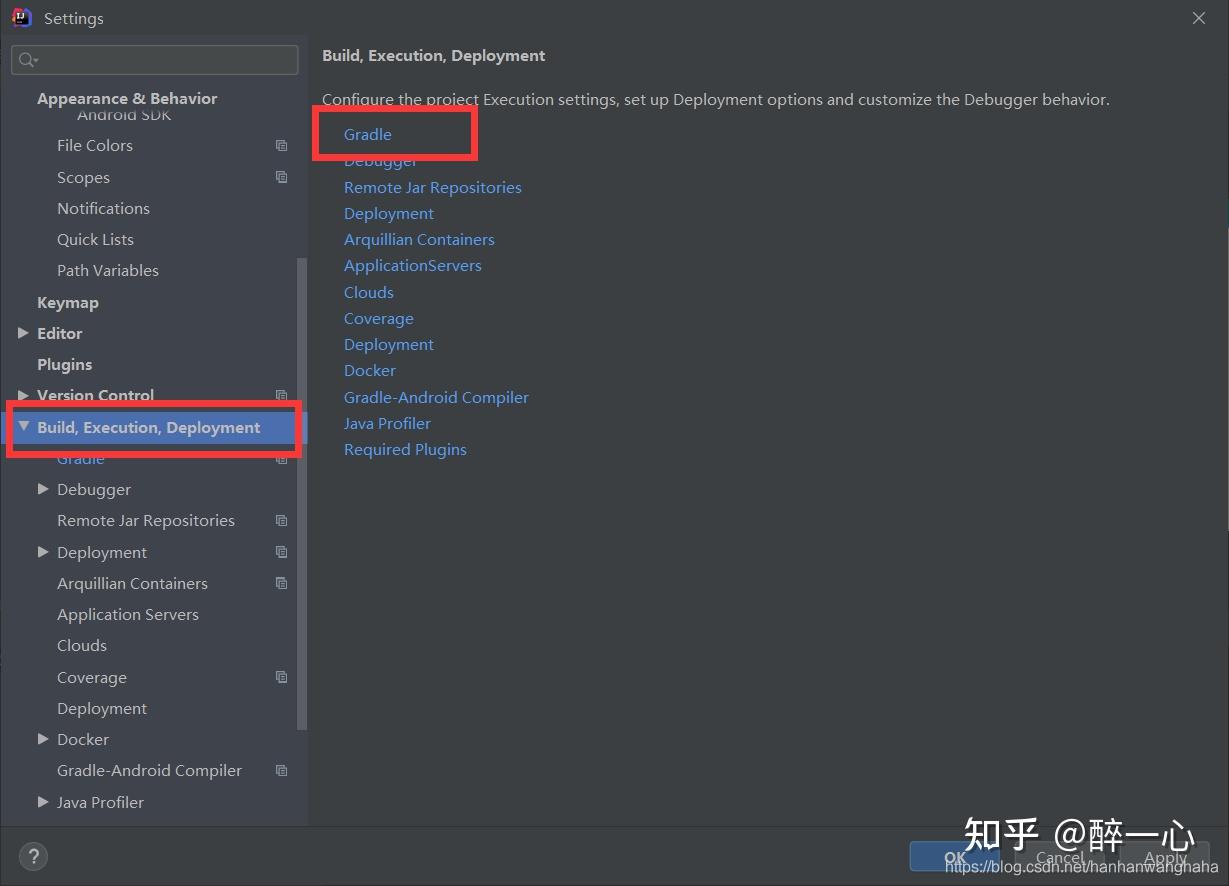Click the icon beside Coverage in sidebar
Viewport: 1229px width, 886px height.
click(x=281, y=677)
